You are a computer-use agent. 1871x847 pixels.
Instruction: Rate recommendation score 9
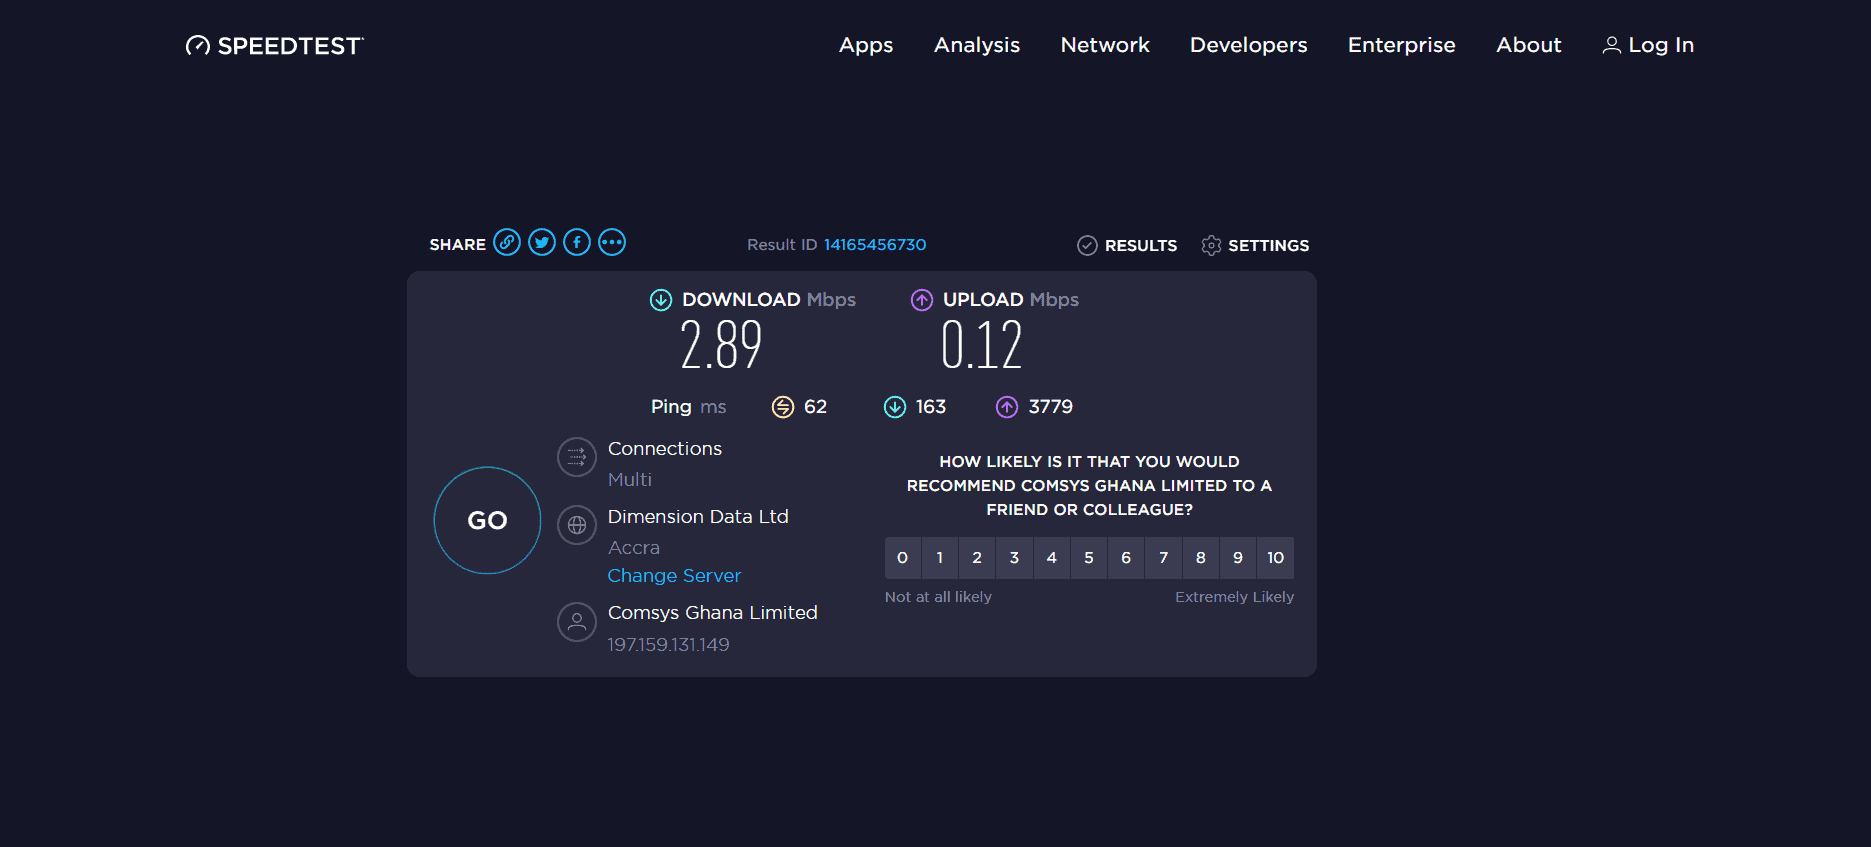[1238, 558]
